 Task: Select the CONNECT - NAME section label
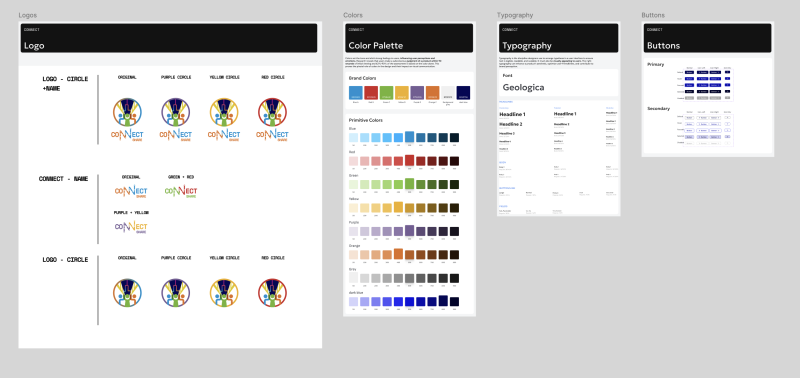point(63,179)
